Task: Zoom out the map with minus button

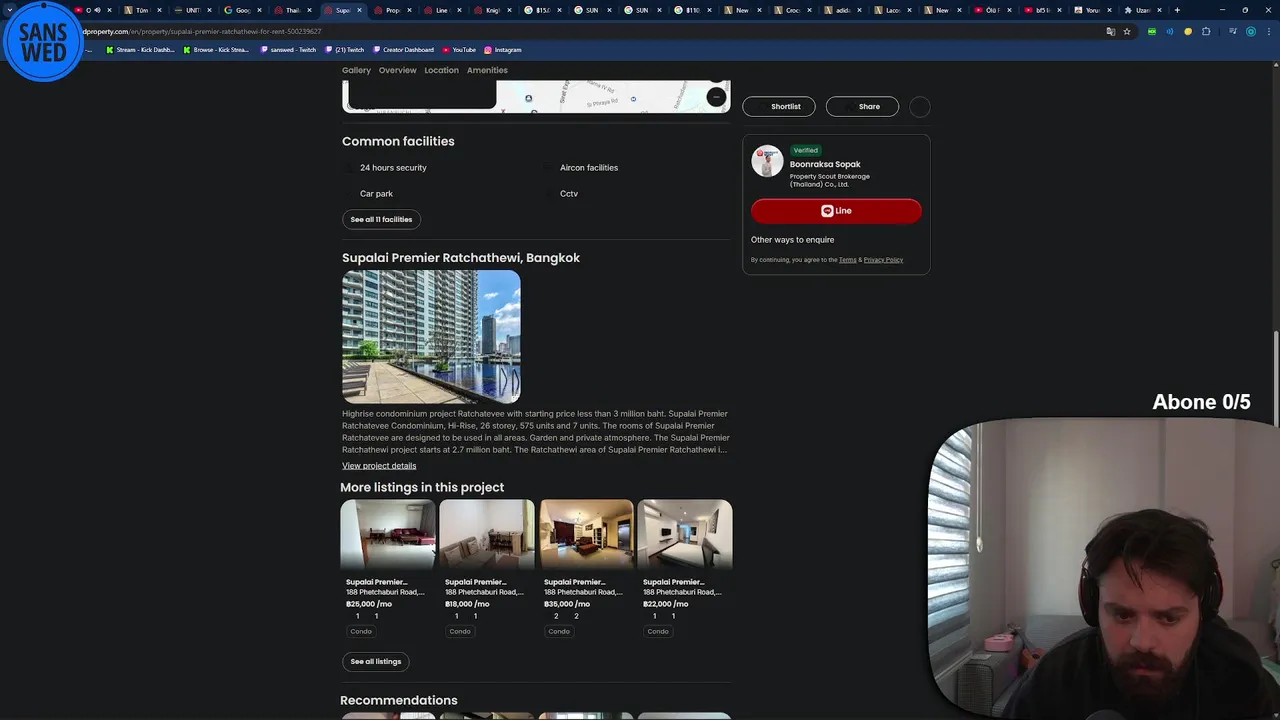Action: coord(716,97)
